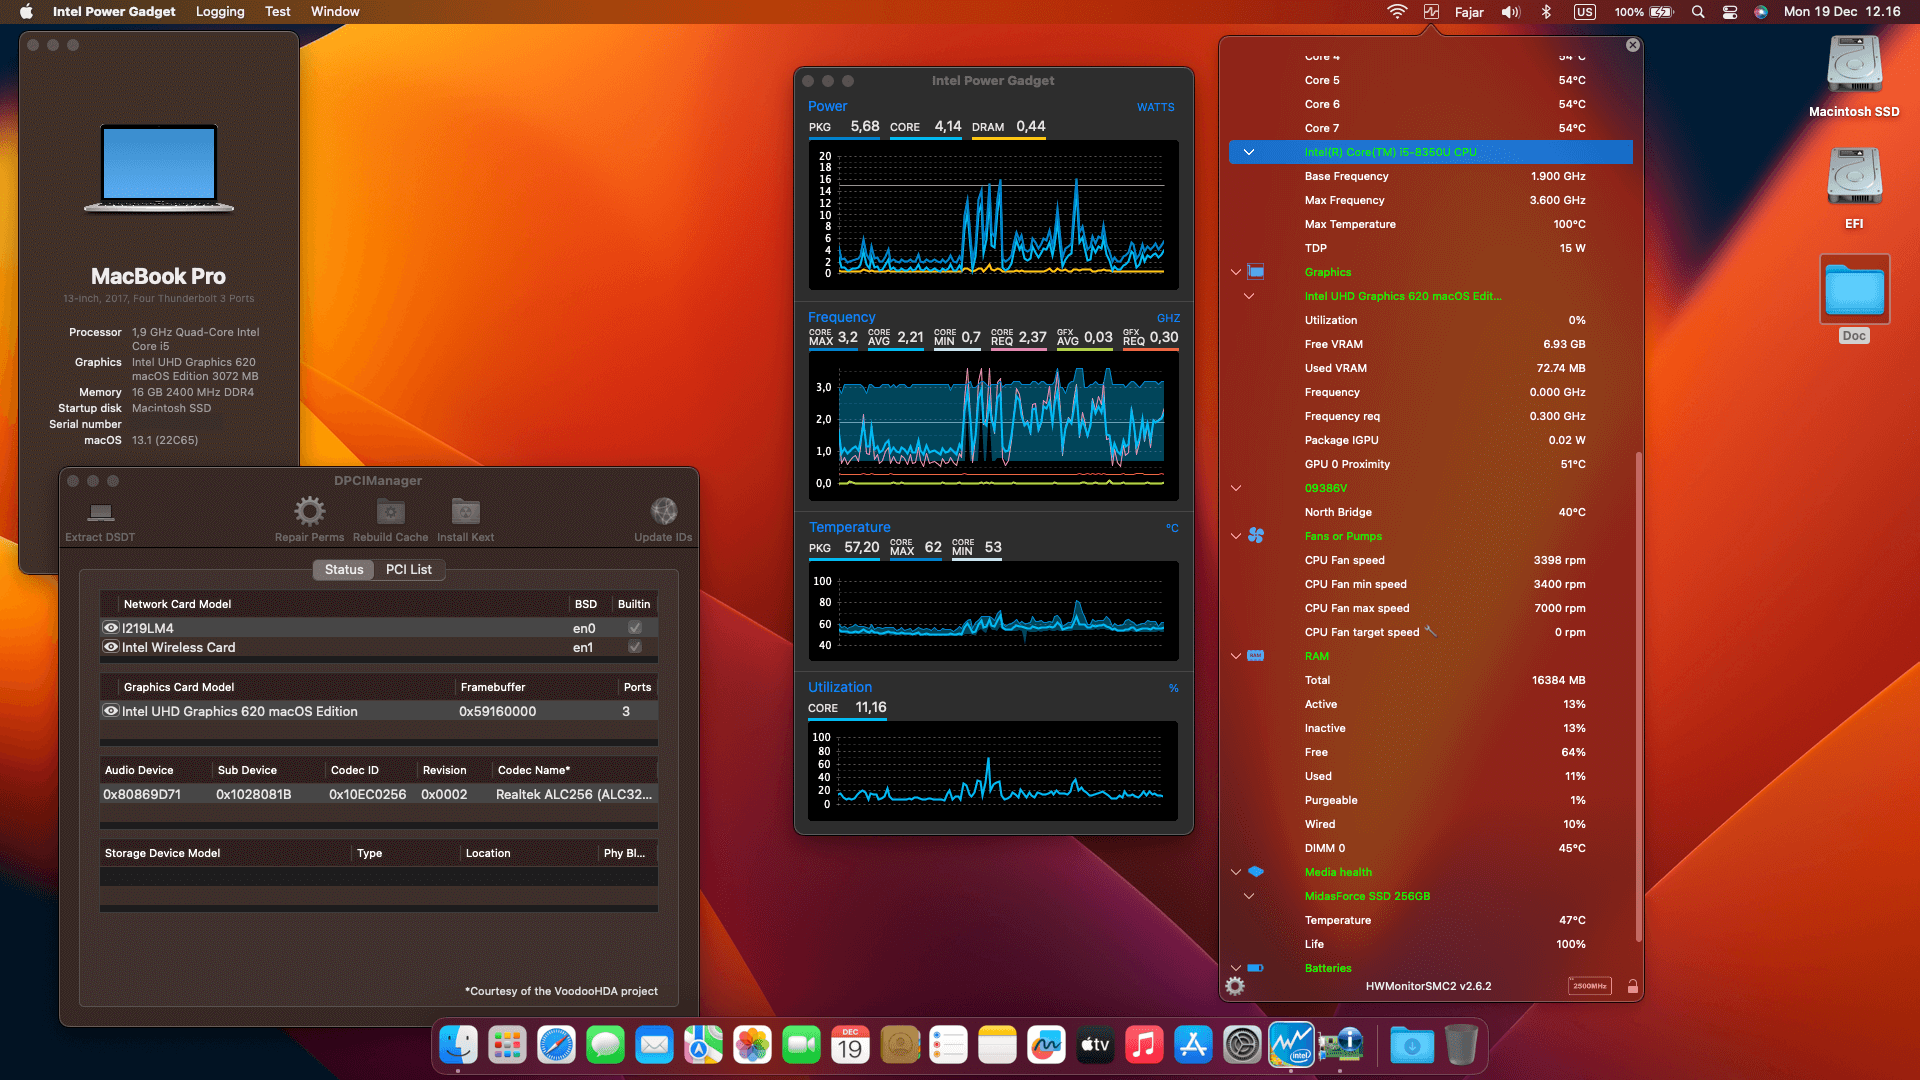The height and width of the screenshot is (1080, 1920).
Task: Collapse the RAM section
Action: [x=1236, y=656]
